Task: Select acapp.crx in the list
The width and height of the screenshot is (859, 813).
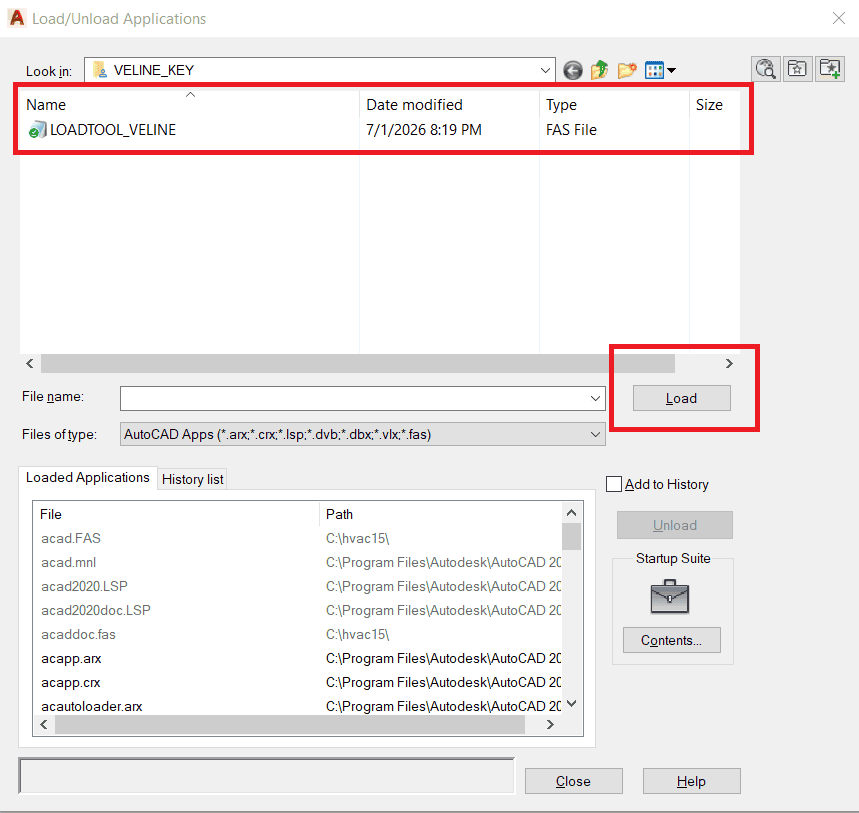Action: tap(71, 683)
